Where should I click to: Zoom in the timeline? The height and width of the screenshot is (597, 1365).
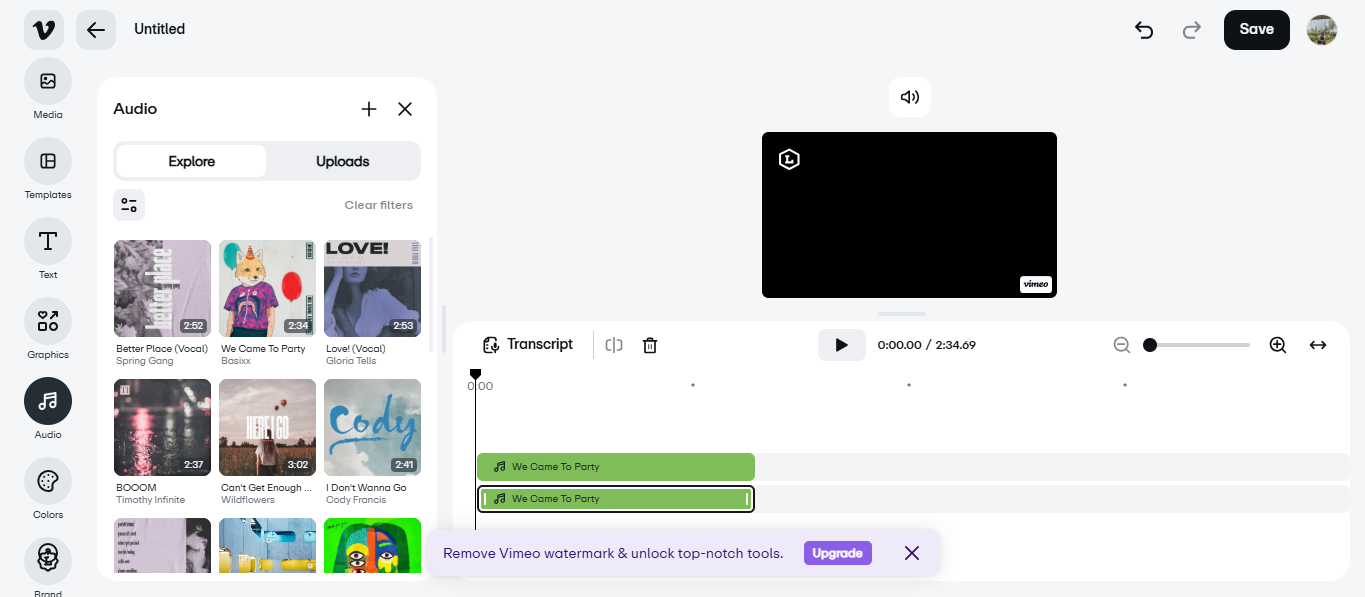[x=1278, y=345]
